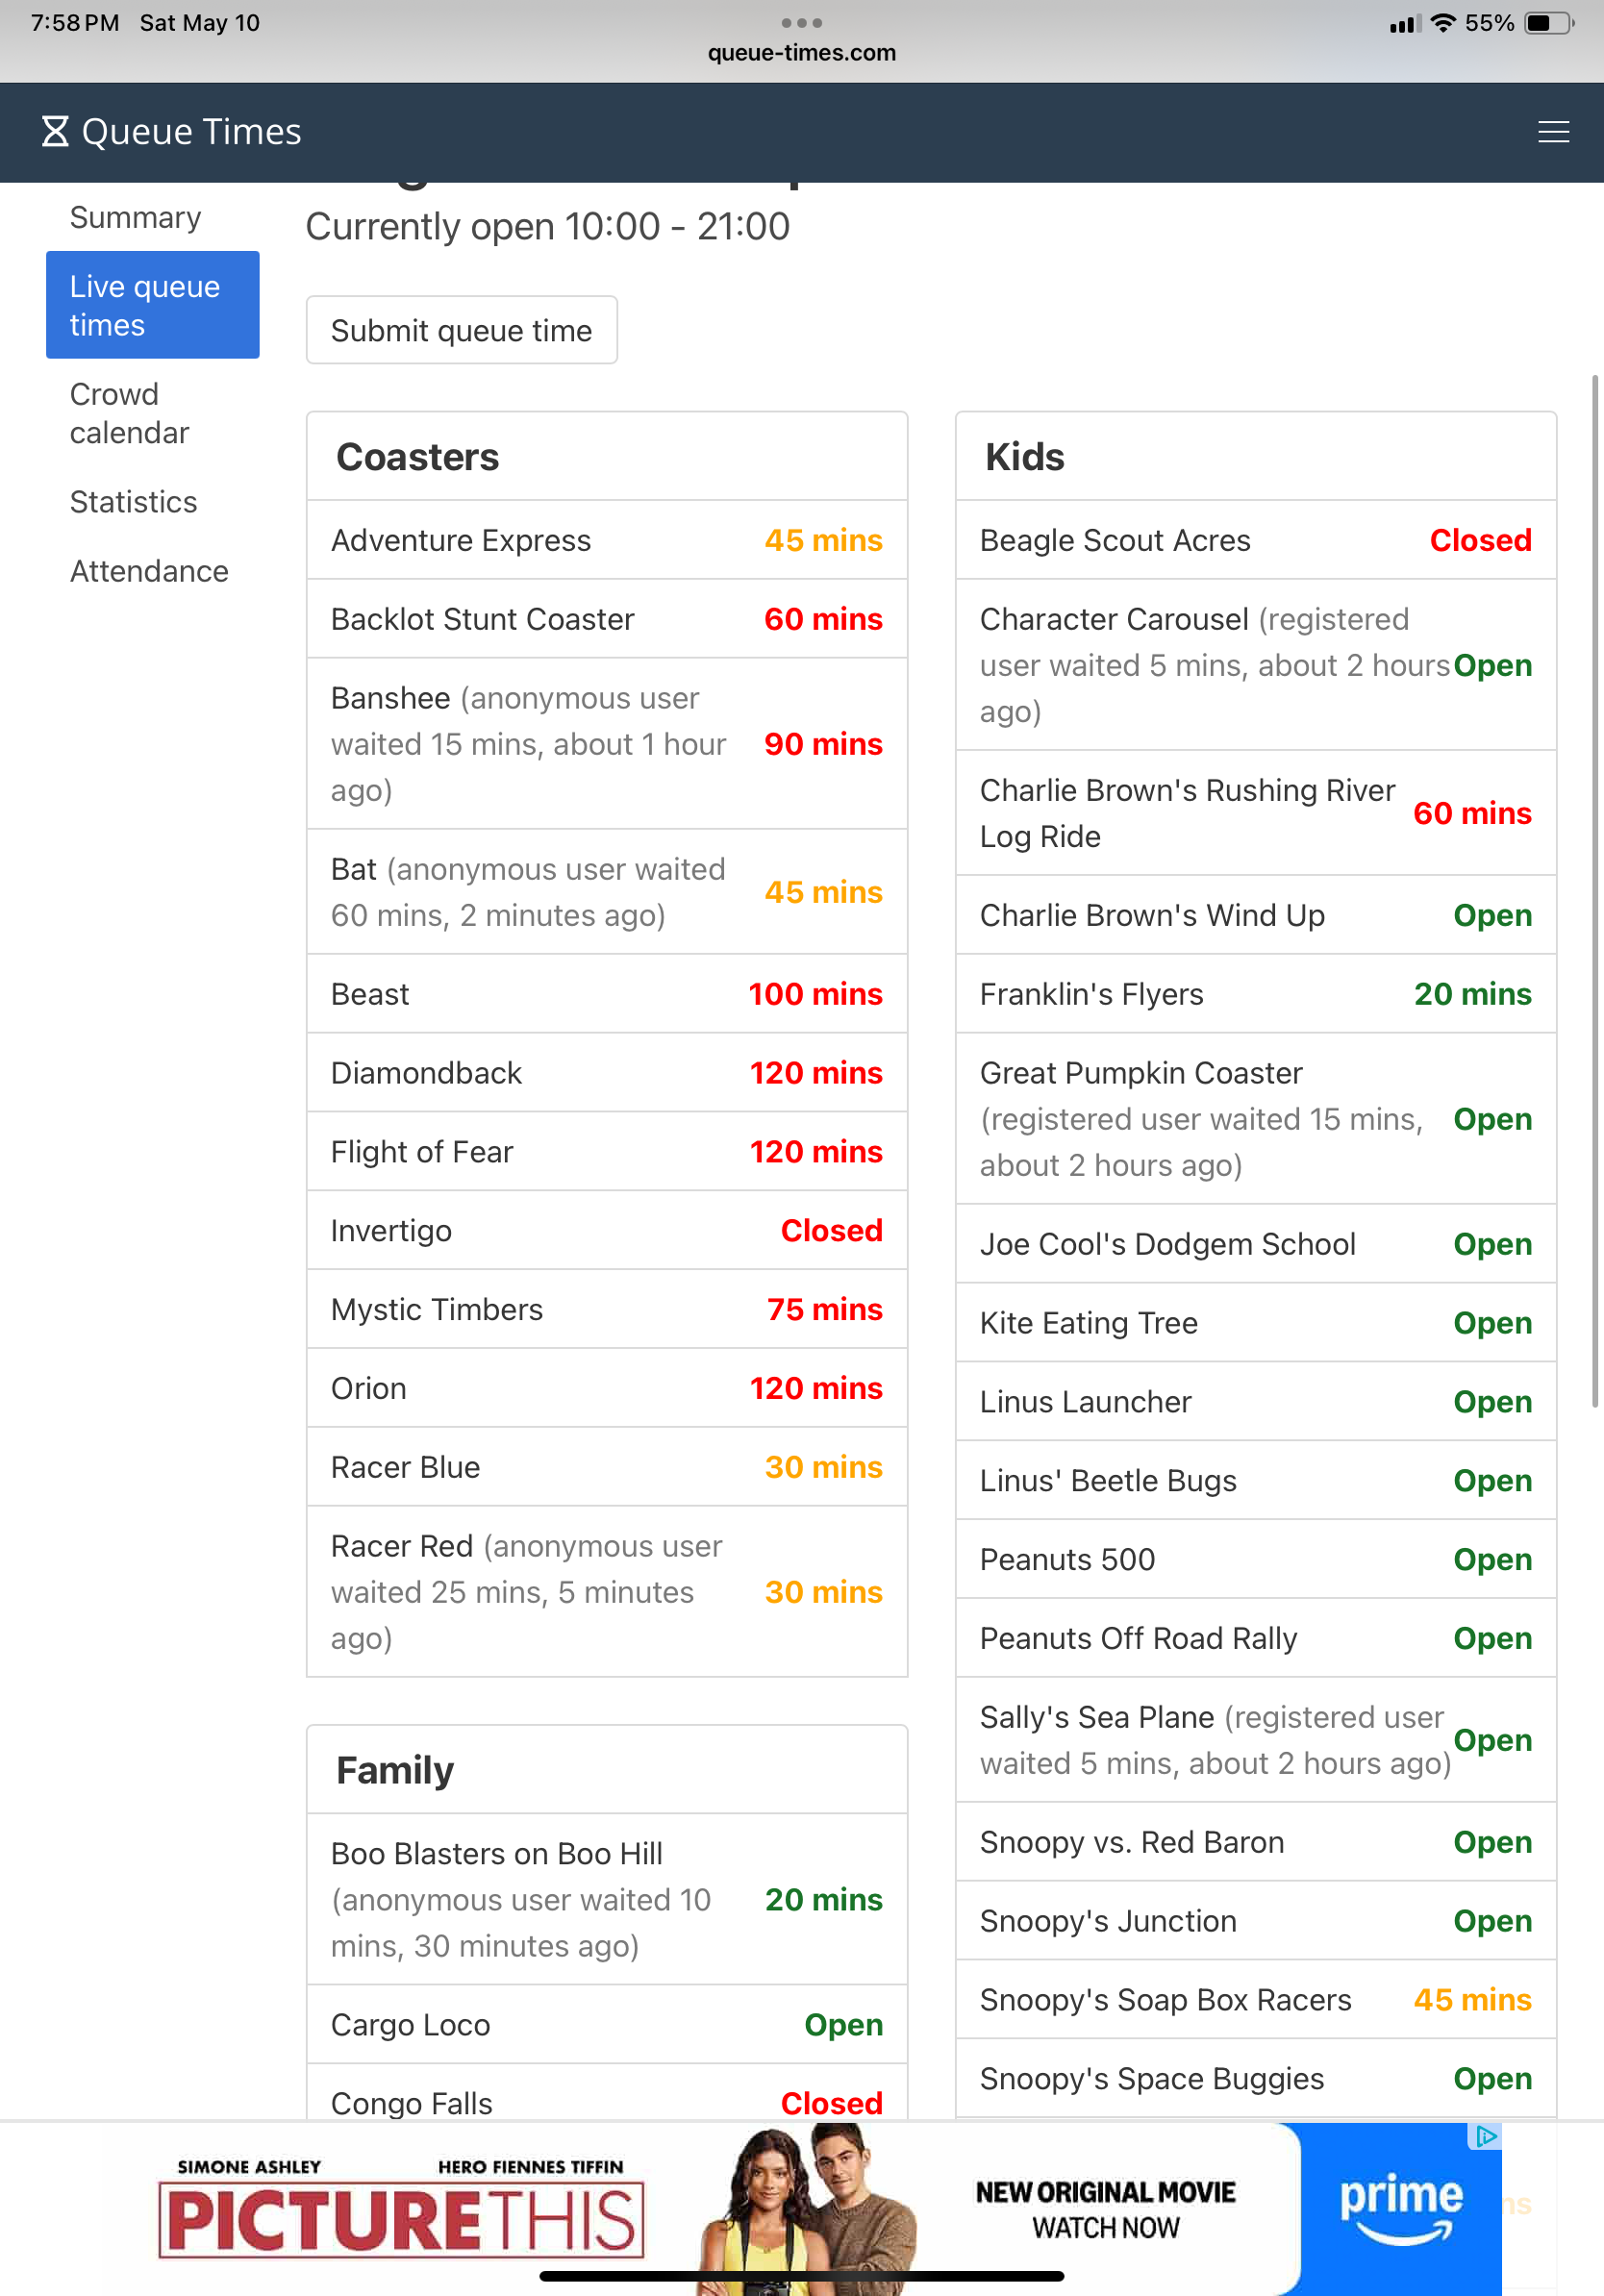This screenshot has height=2296, width=1604.
Task: Tap the three-dot multitasking indicator
Action: (802, 22)
